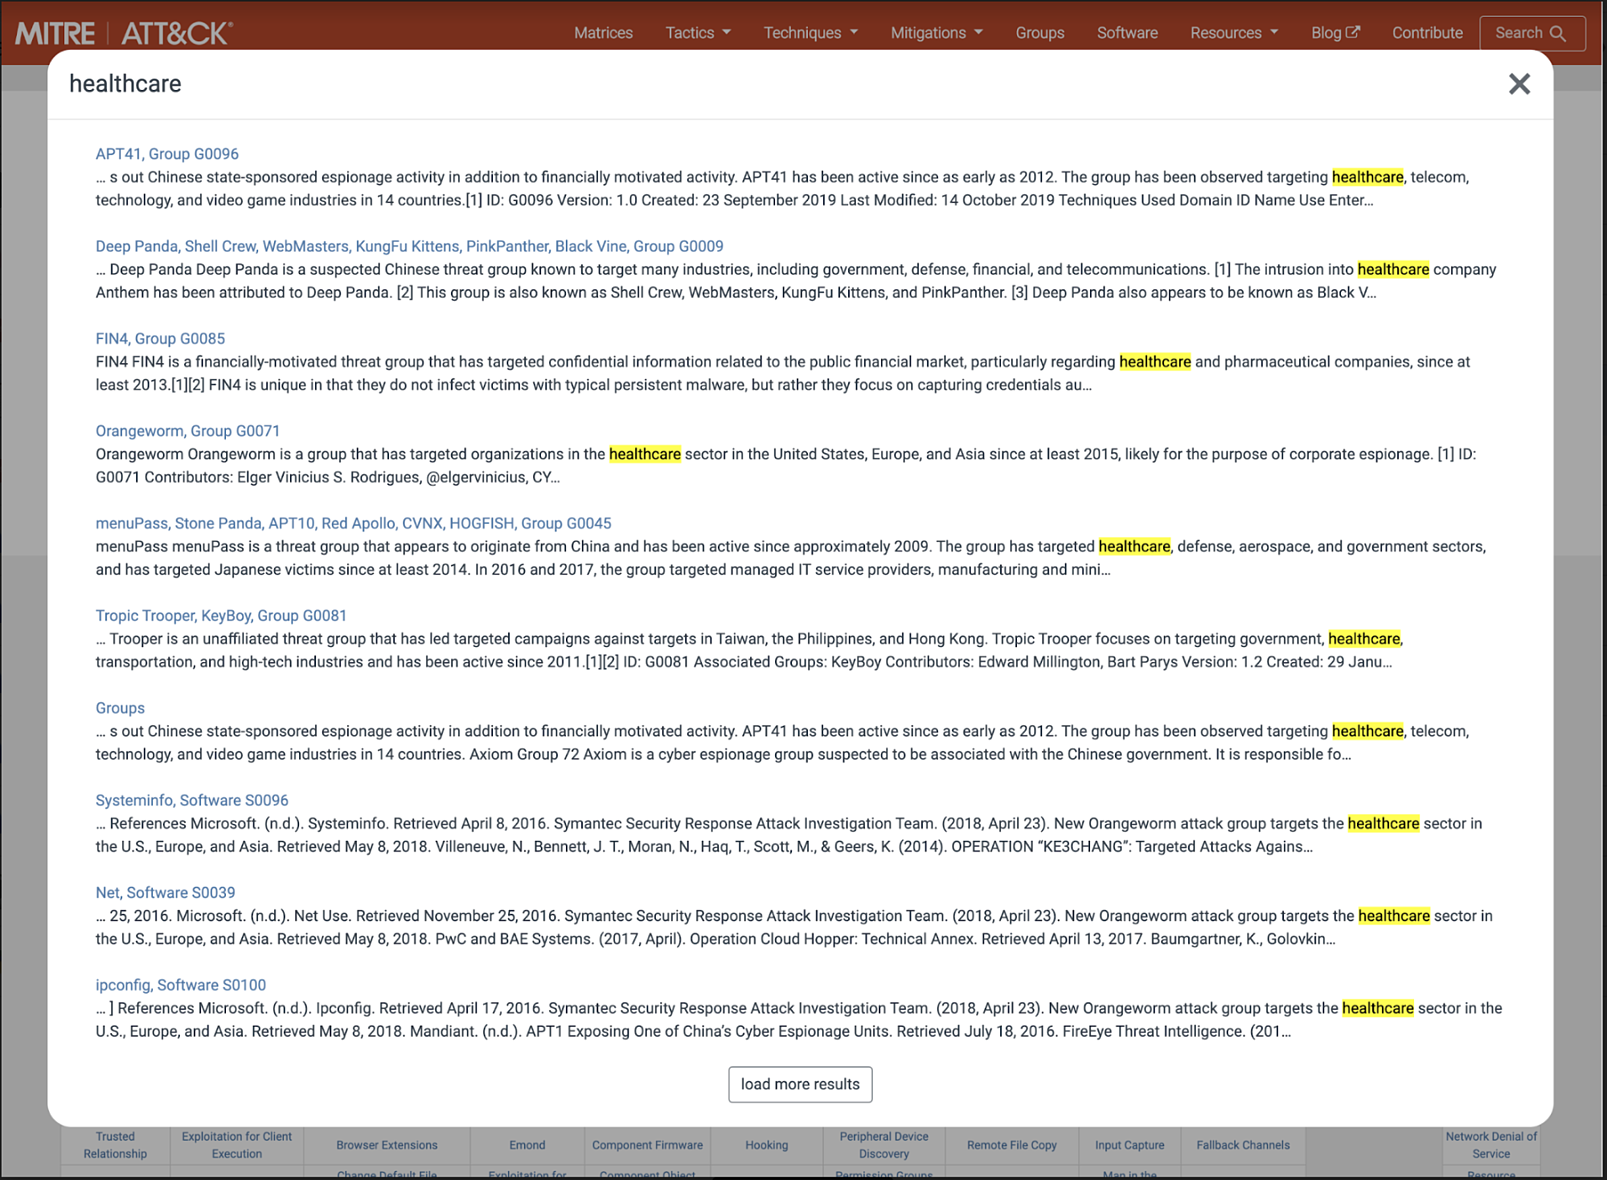Open the Mitigations dropdown
Viewport: 1607px width, 1180px height.
(x=936, y=33)
